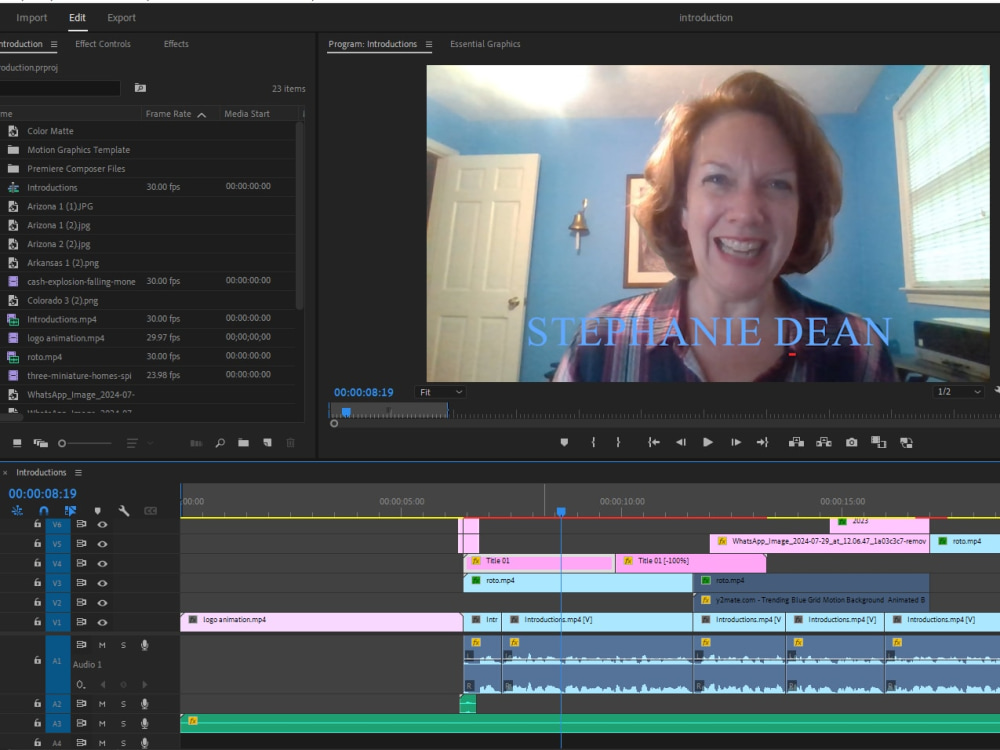The image size is (1000, 750).
Task: Toggle V1 track visibility
Action: (102, 622)
